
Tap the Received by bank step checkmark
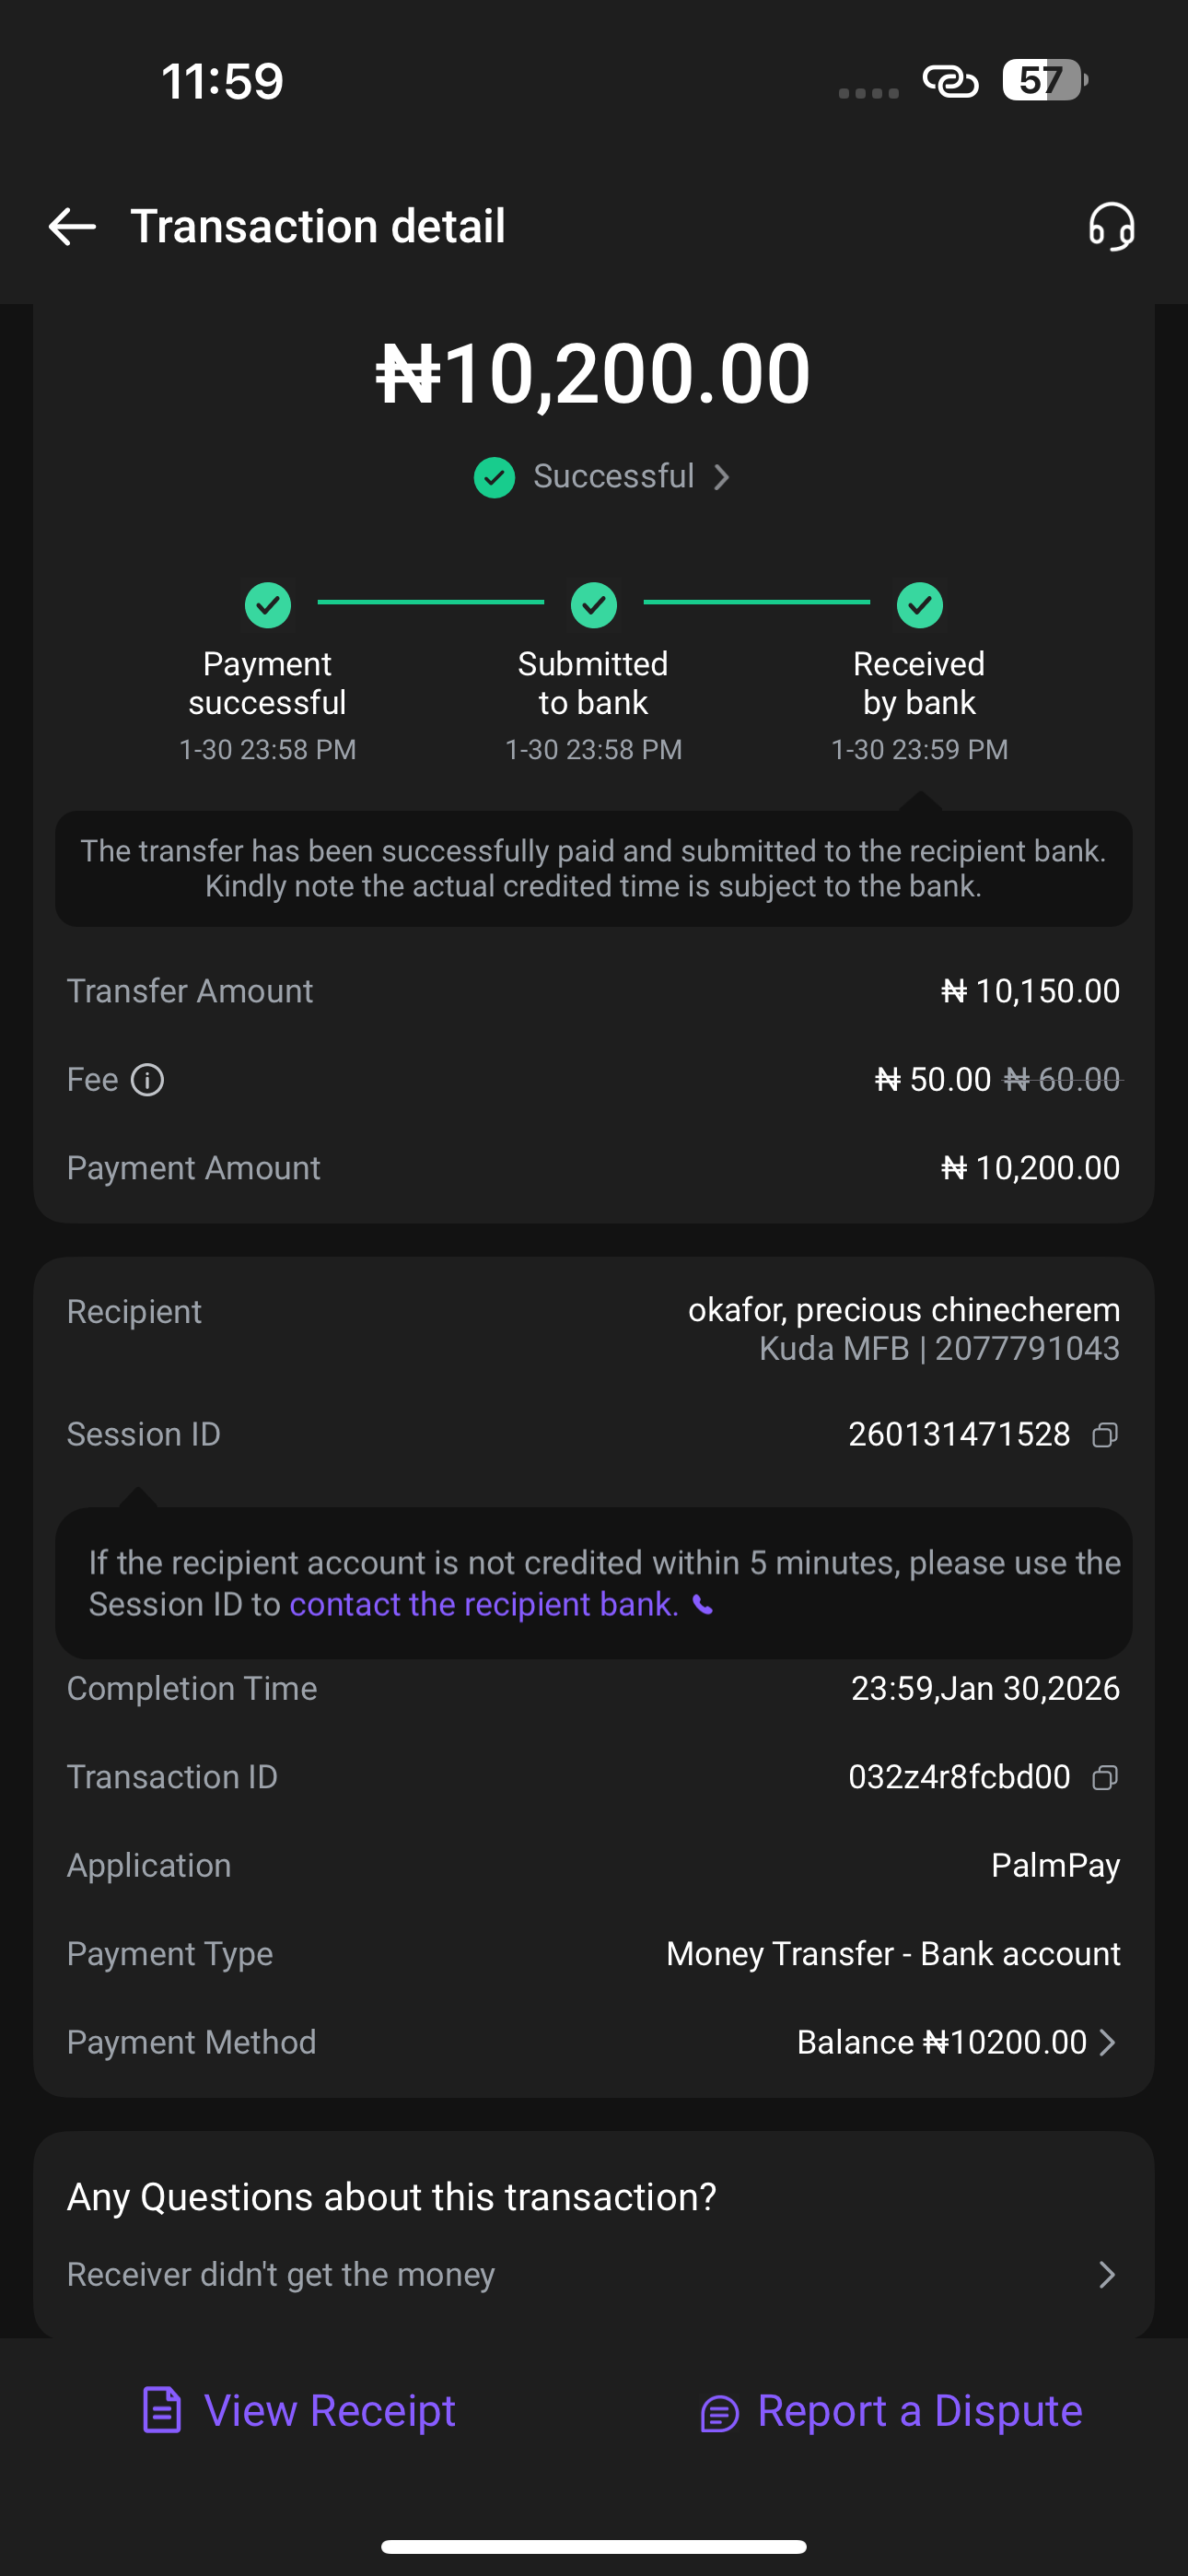point(920,605)
